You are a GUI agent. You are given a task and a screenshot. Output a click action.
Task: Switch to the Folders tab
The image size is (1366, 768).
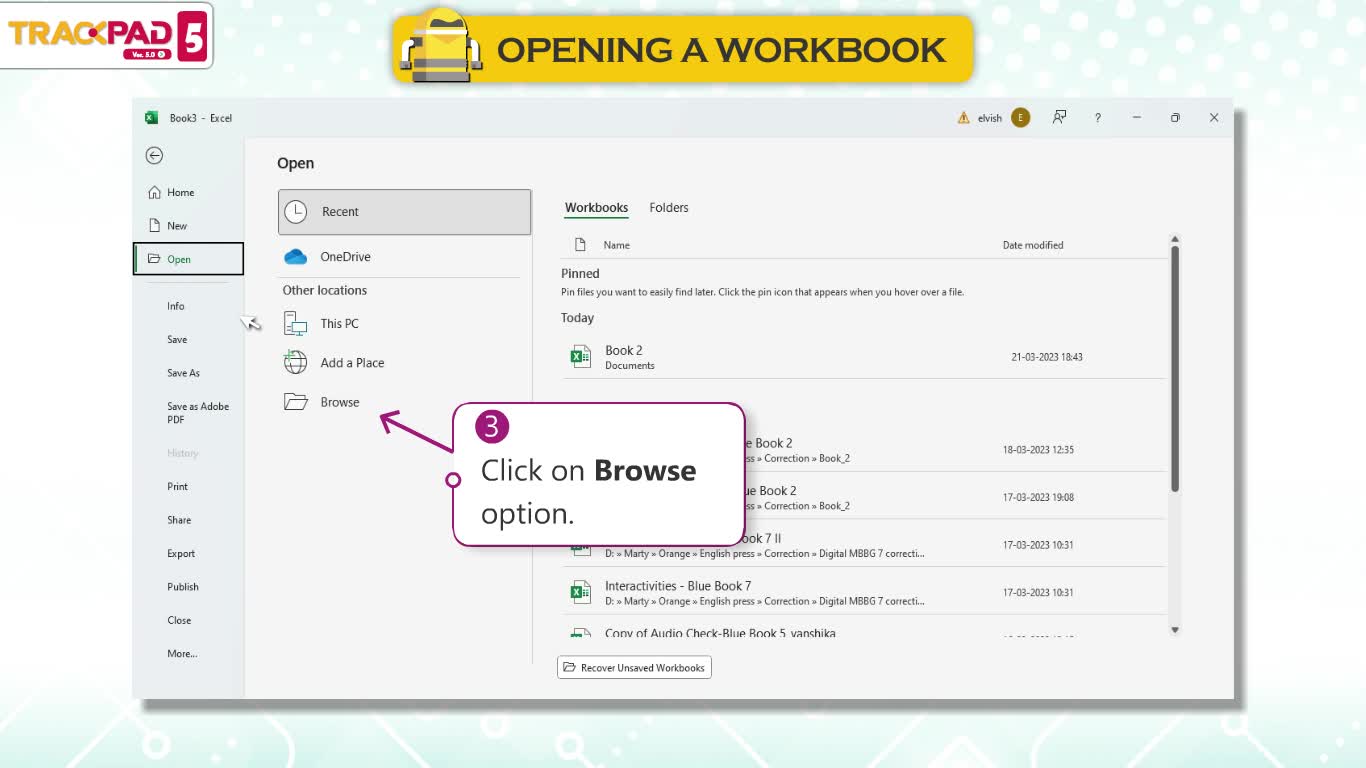tap(669, 208)
